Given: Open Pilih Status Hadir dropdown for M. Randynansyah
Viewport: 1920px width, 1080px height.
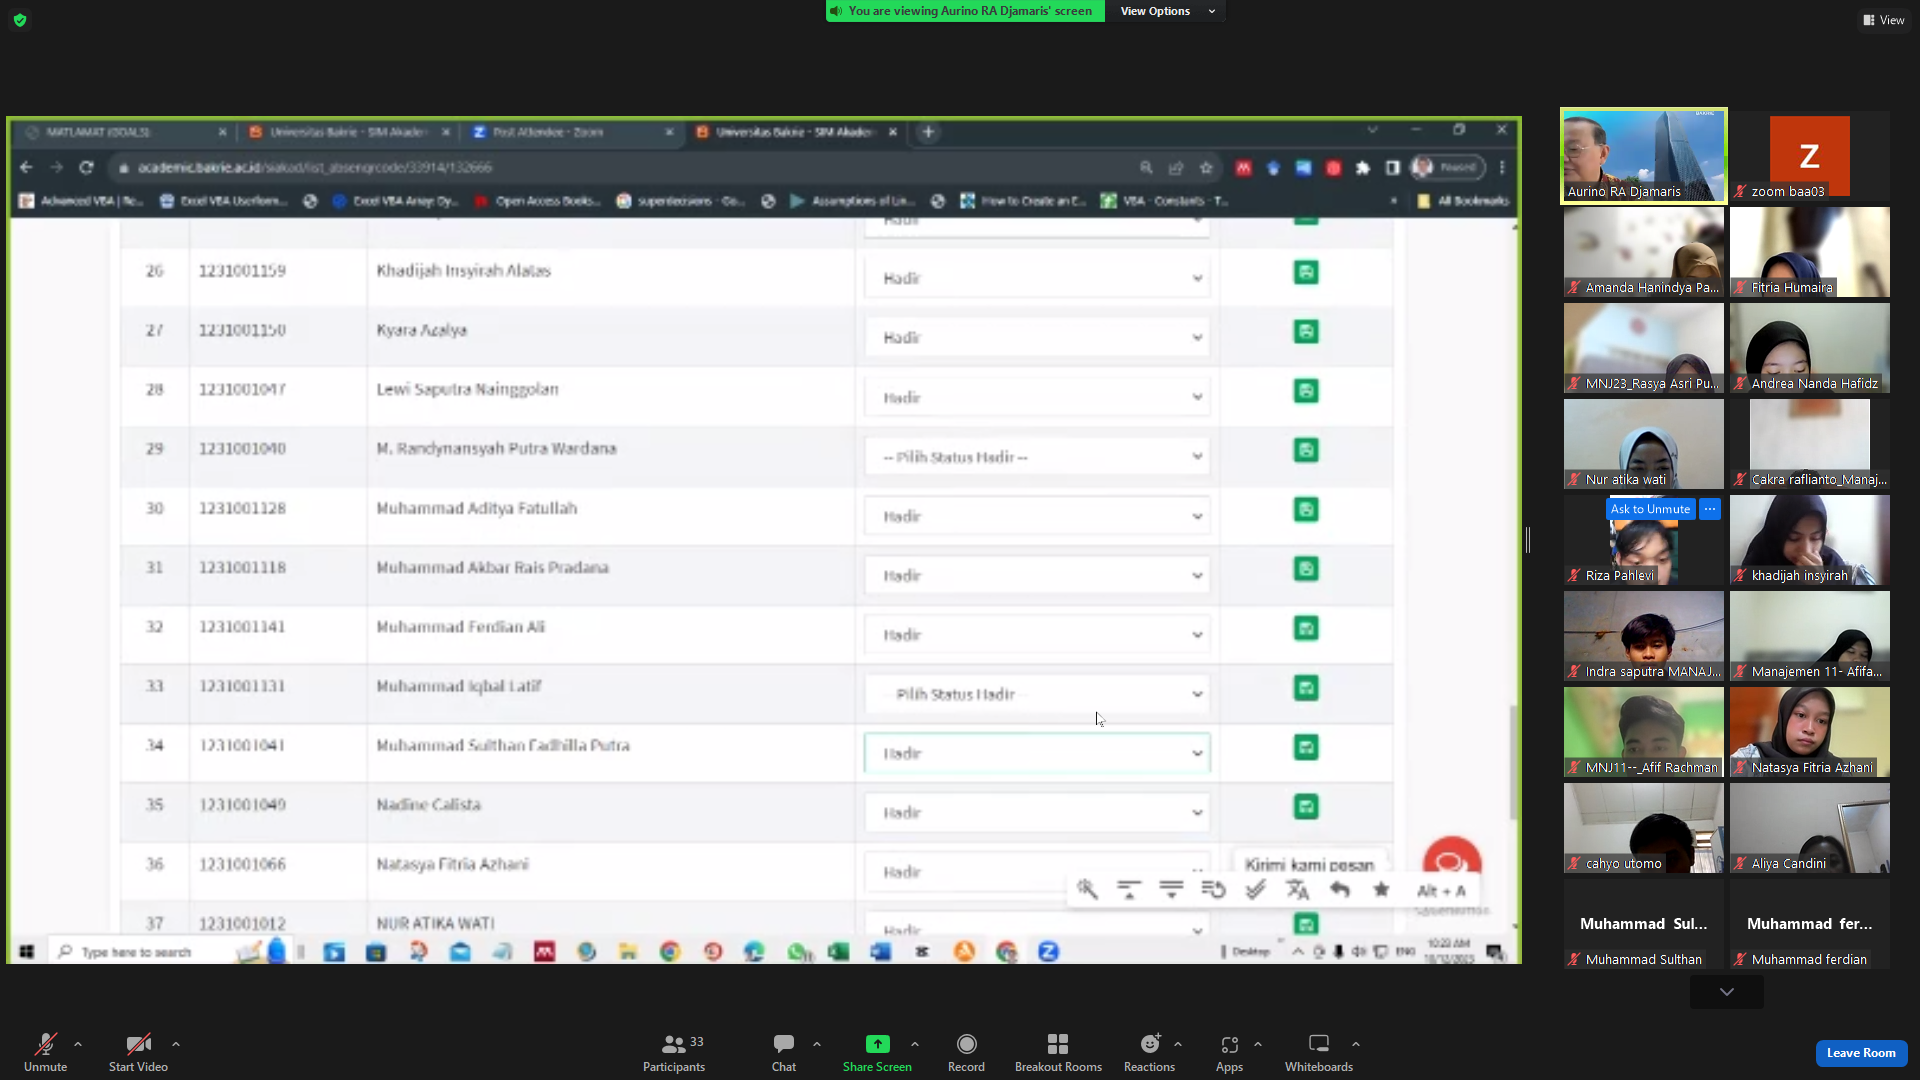Looking at the screenshot, I should click(x=1037, y=456).
